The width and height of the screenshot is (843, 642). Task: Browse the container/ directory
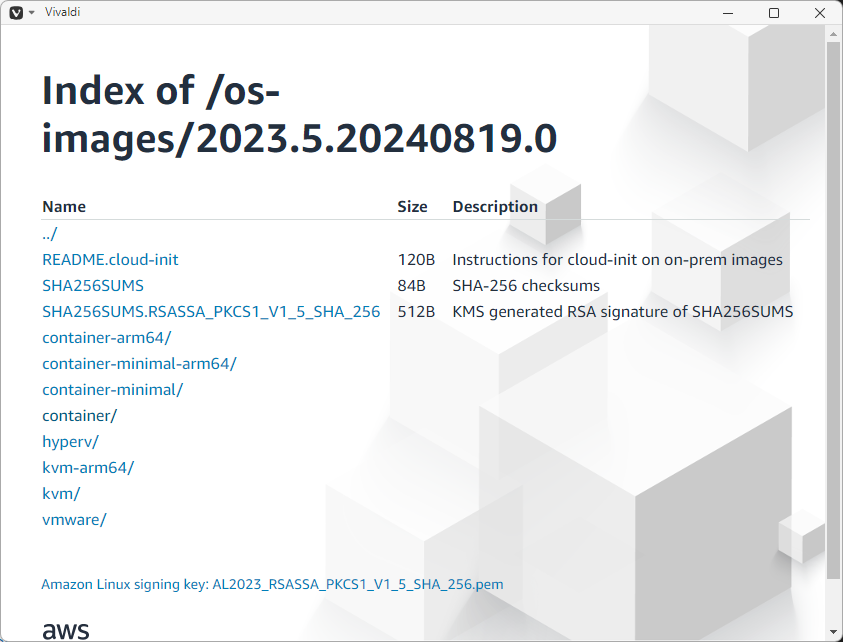point(79,415)
